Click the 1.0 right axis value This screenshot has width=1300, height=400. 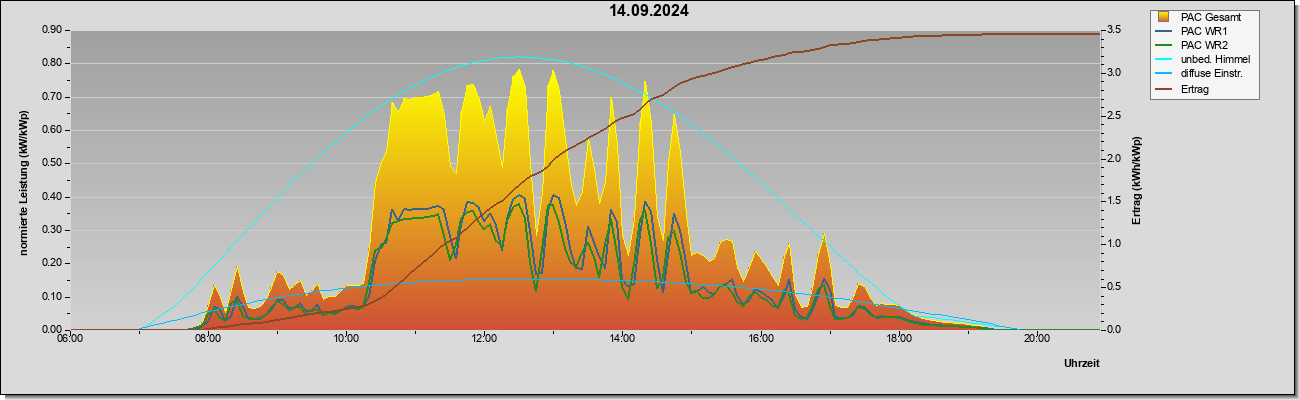point(1114,244)
